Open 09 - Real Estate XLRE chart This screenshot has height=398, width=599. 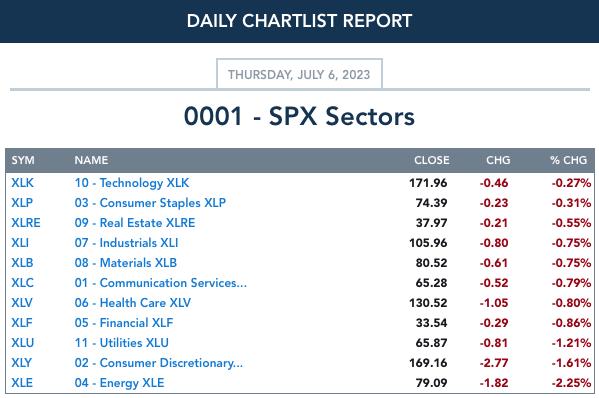tap(135, 223)
